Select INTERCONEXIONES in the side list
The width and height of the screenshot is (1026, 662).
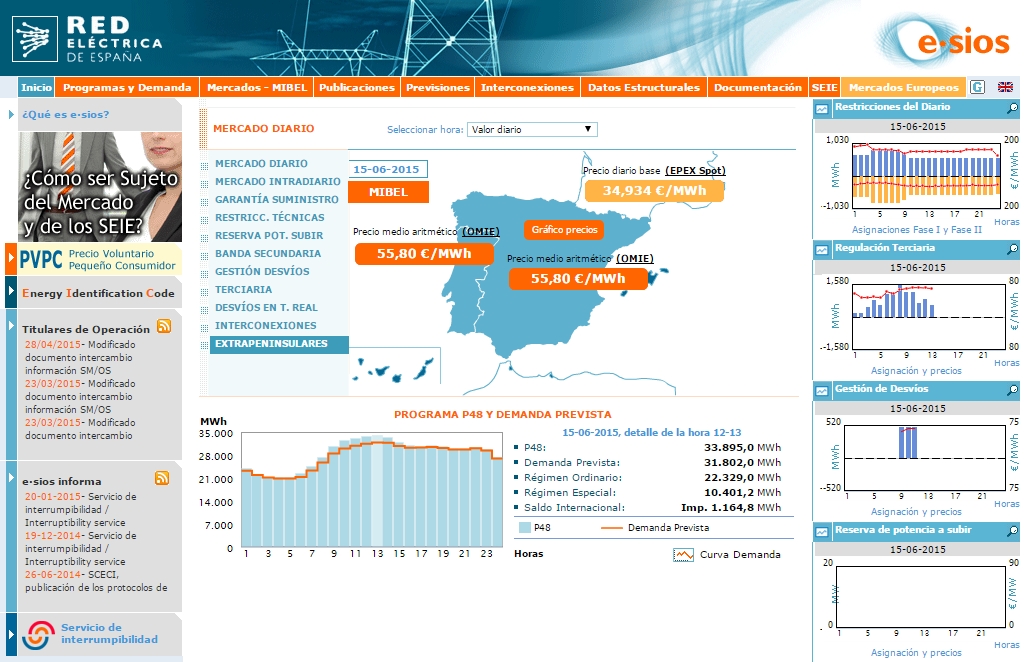pyautogui.click(x=266, y=325)
